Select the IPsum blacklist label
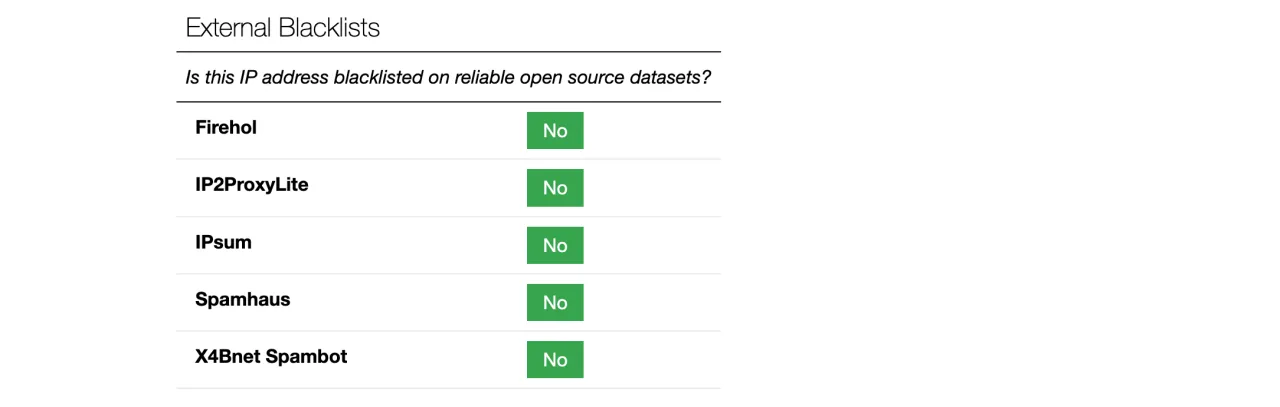 click(223, 242)
